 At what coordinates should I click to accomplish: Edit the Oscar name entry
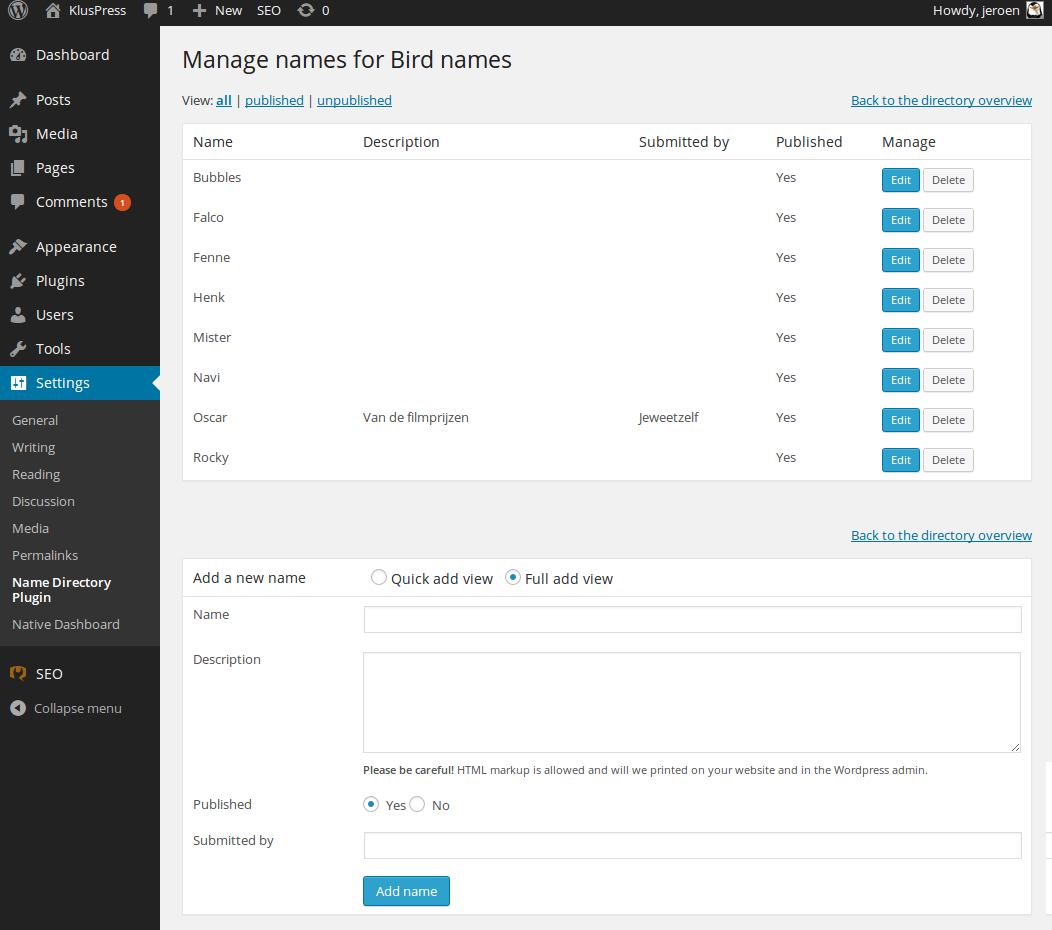[900, 420]
